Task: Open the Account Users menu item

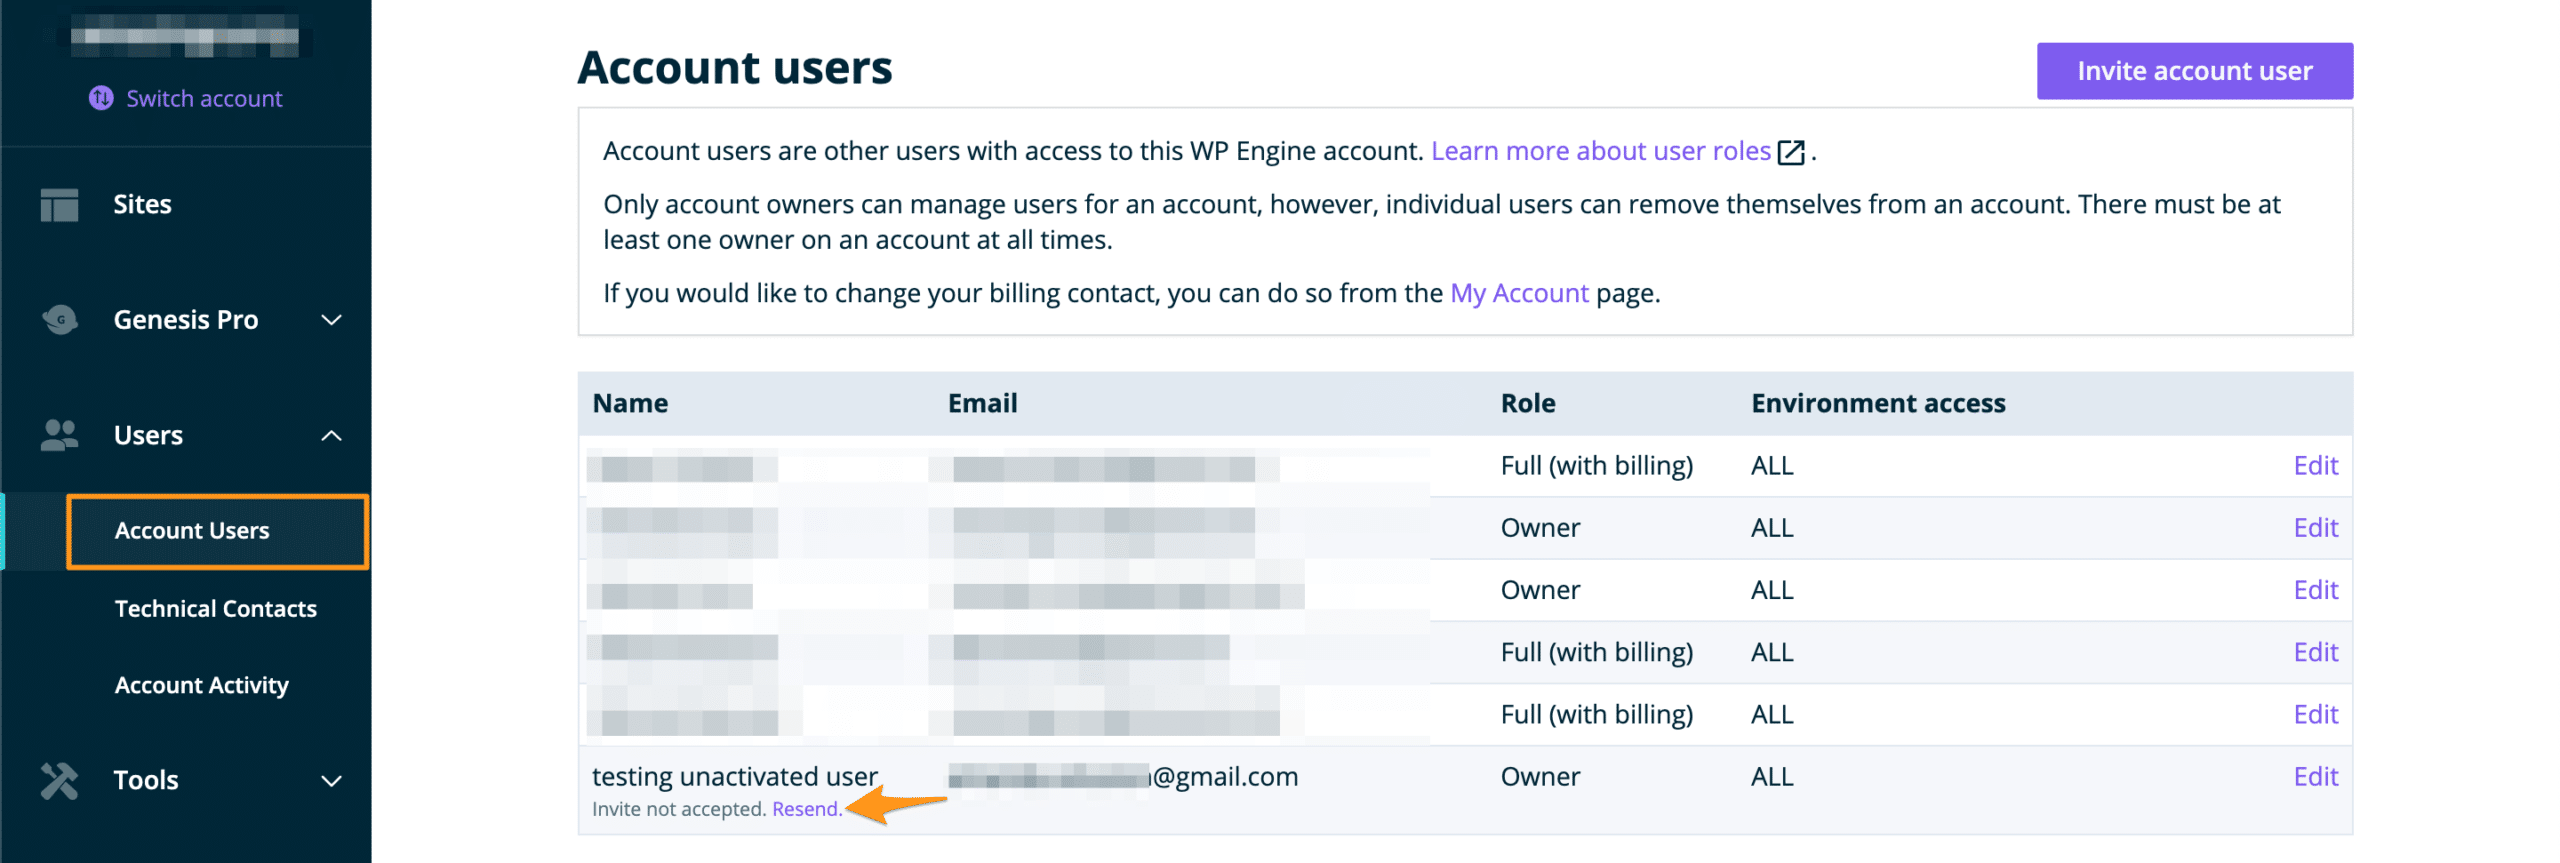Action: point(192,531)
